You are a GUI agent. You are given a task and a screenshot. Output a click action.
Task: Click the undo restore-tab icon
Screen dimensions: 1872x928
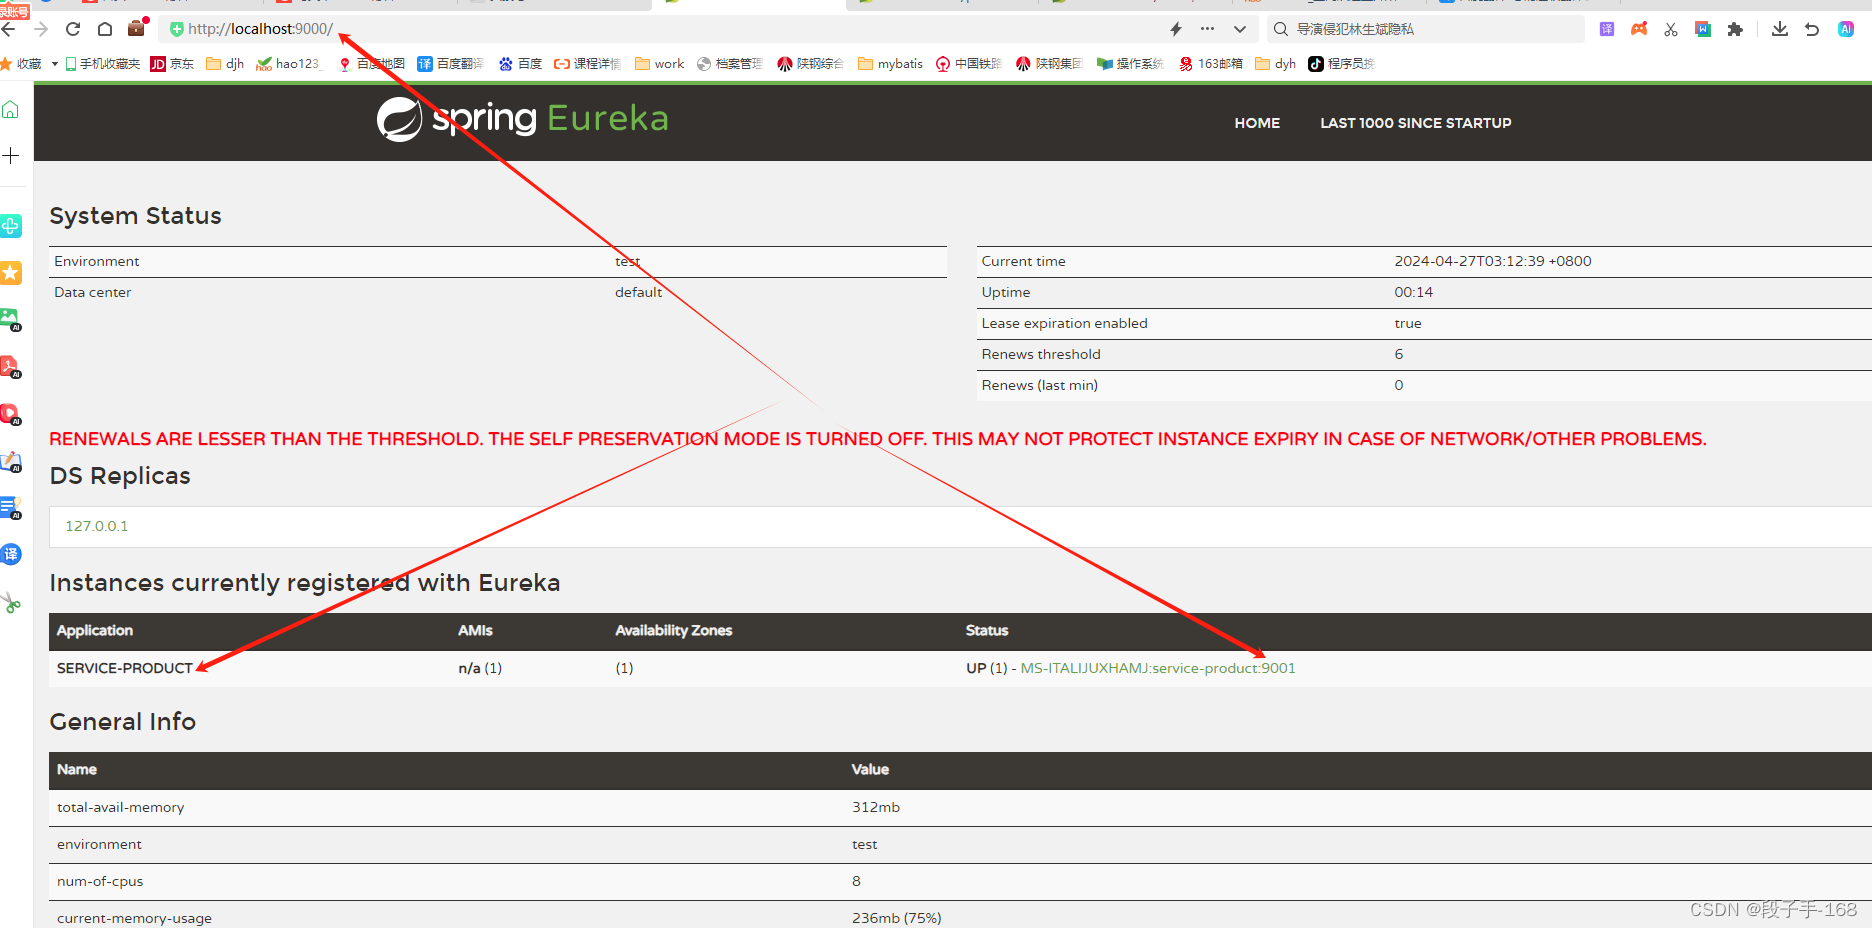click(1812, 29)
